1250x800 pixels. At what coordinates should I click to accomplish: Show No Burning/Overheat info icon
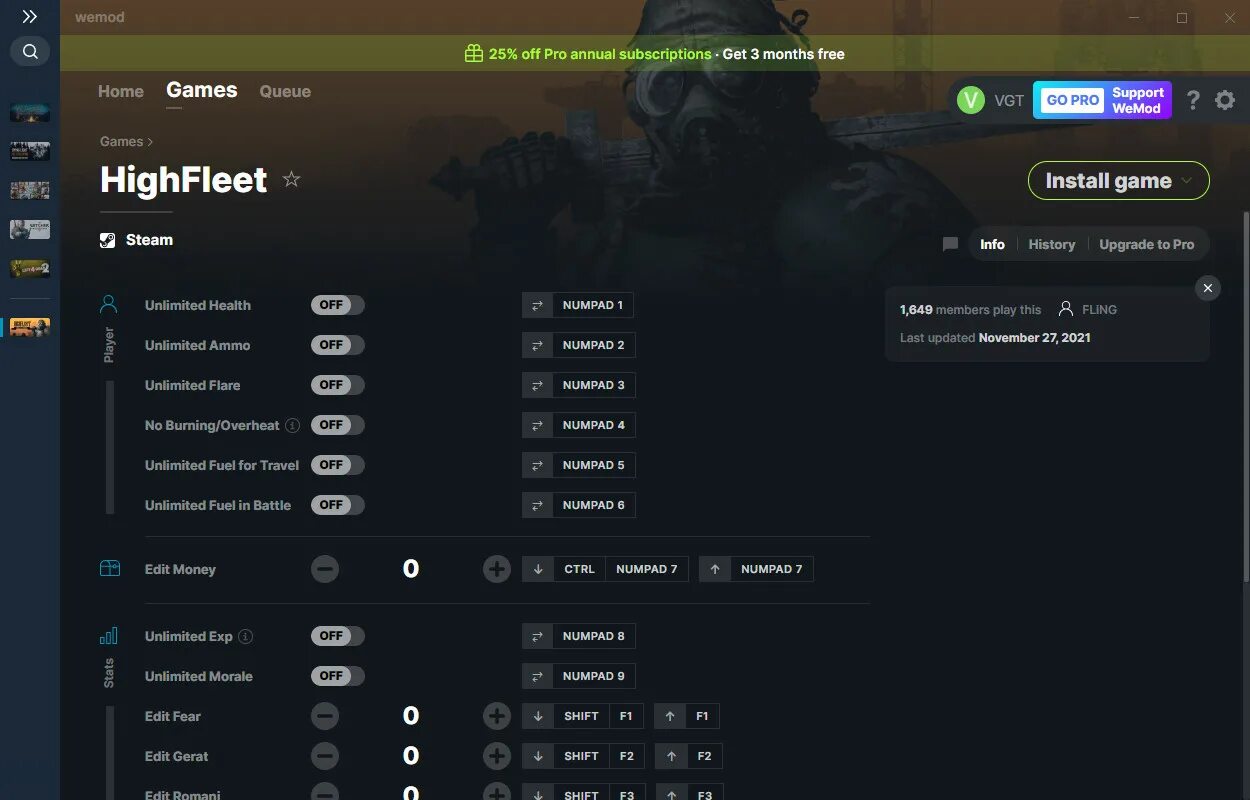(292, 425)
